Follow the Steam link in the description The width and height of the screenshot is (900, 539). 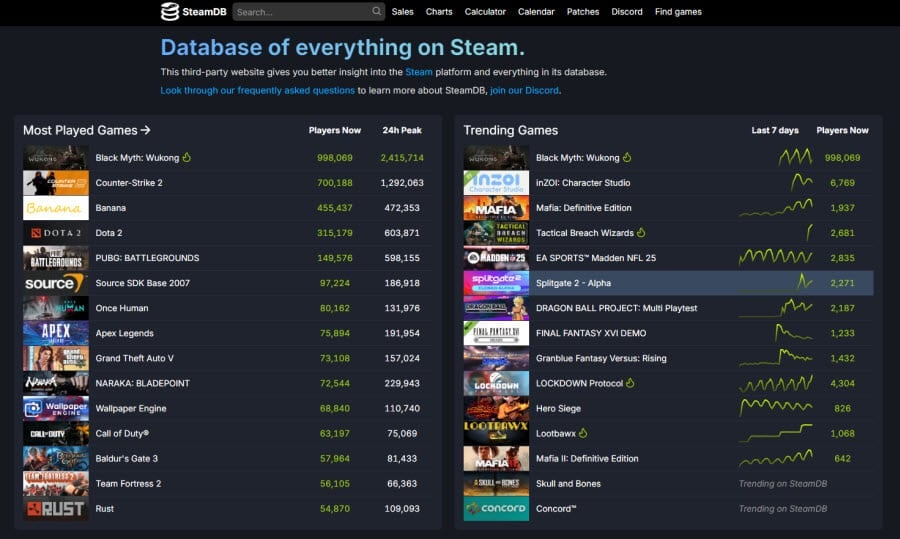coord(419,72)
